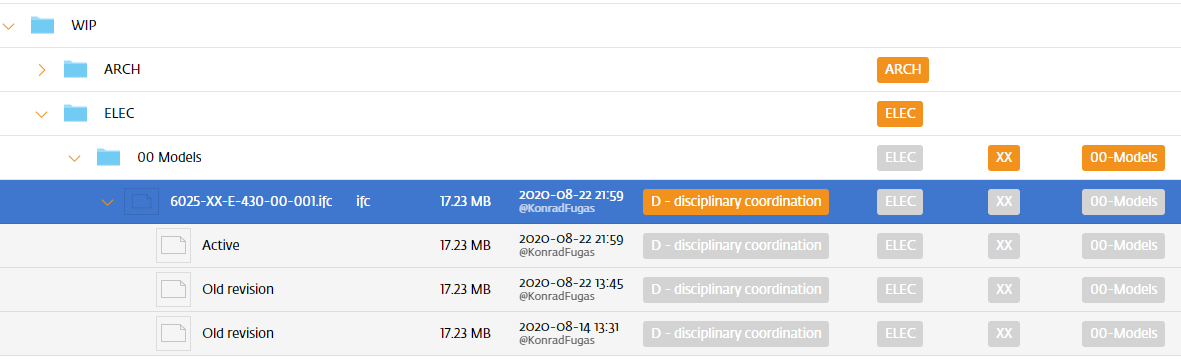Click the ELEC folder icon
Screen dimensions: 1181x361
[x=75, y=113]
